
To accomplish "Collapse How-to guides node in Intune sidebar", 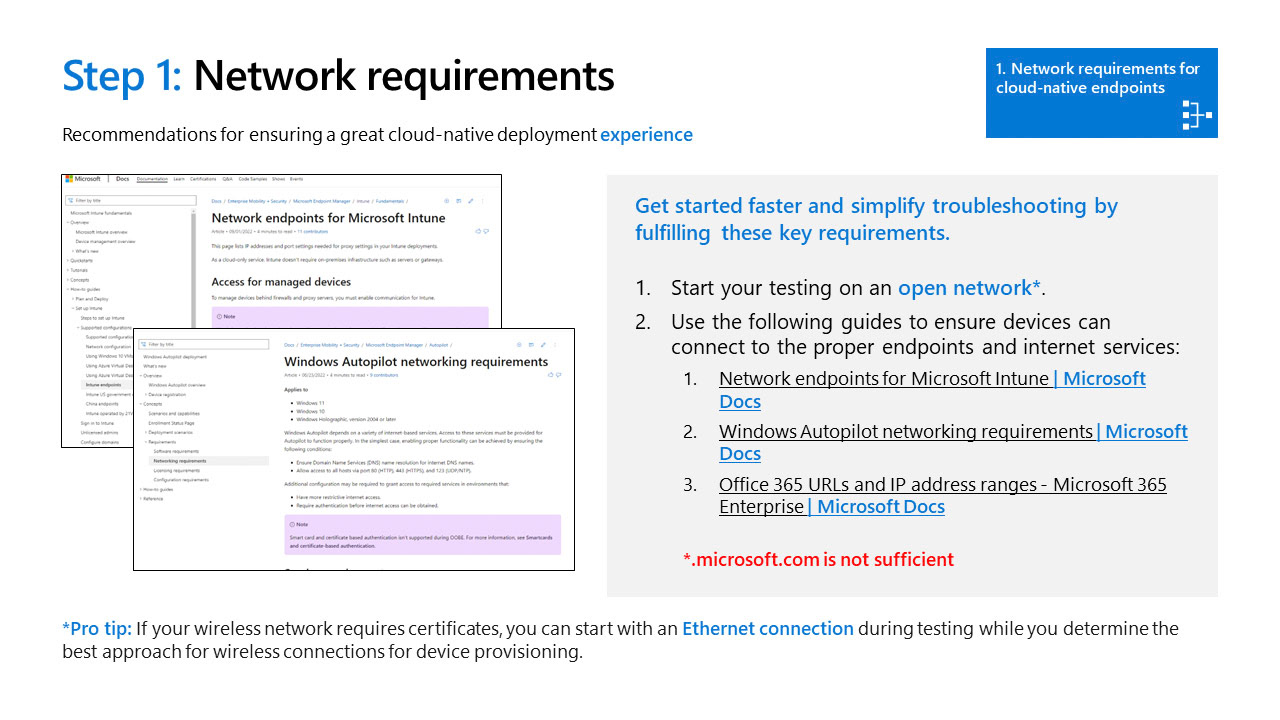I will pyautogui.click(x=83, y=289).
